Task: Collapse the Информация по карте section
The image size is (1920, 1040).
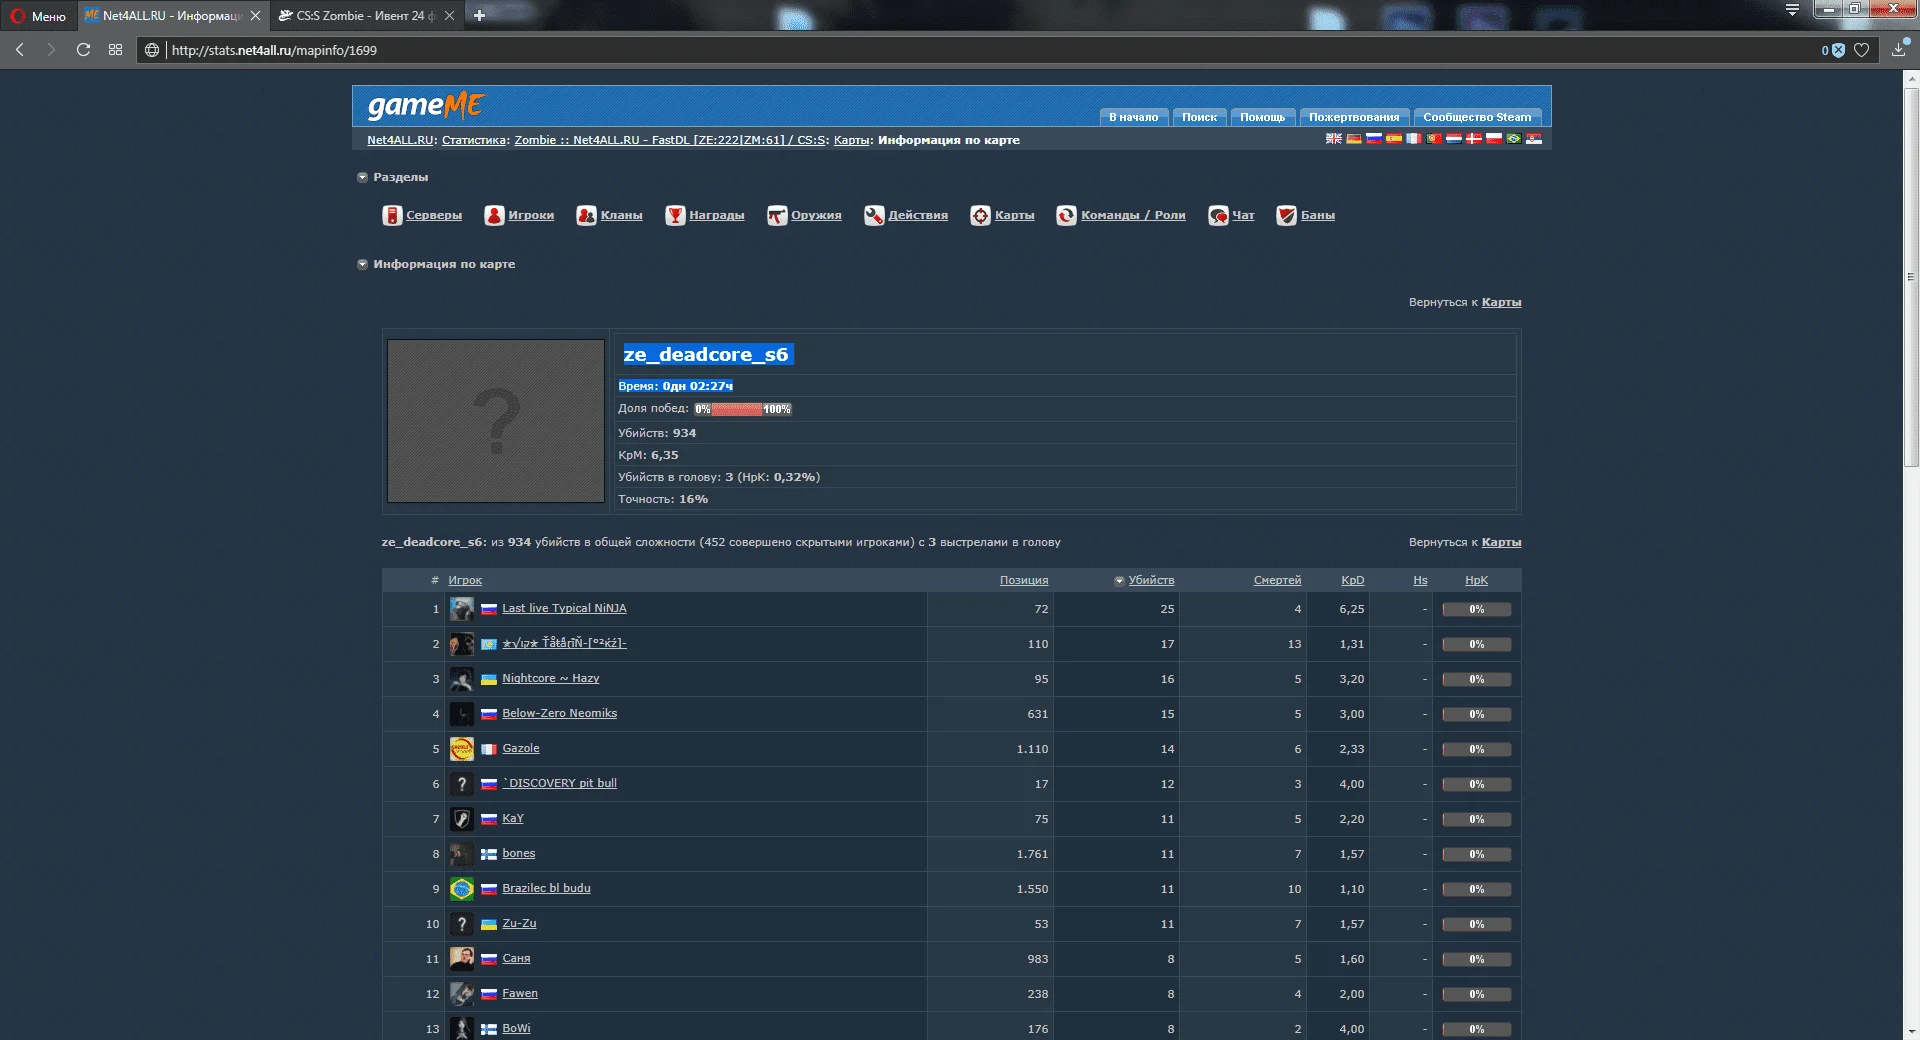Action: [x=362, y=265]
